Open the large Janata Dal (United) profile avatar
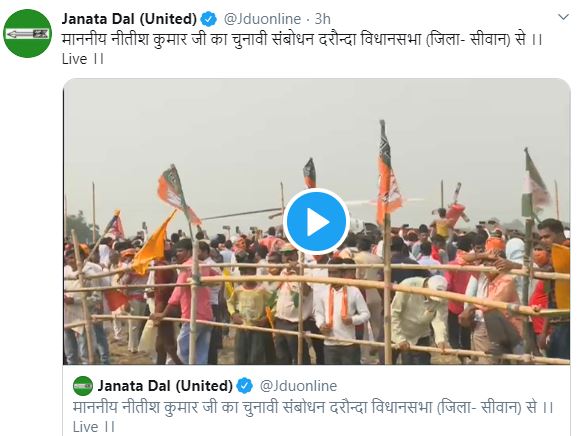 click(28, 34)
